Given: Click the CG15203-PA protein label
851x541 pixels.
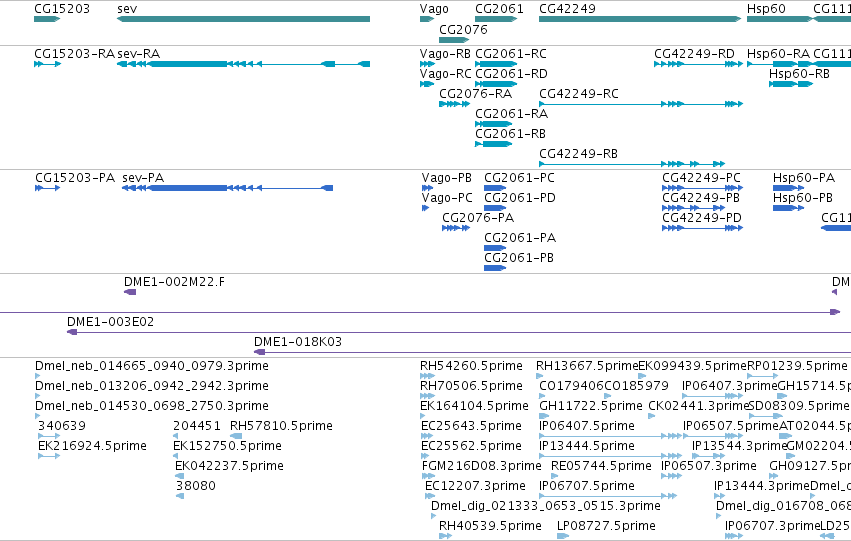Looking at the screenshot, I should point(75,178).
